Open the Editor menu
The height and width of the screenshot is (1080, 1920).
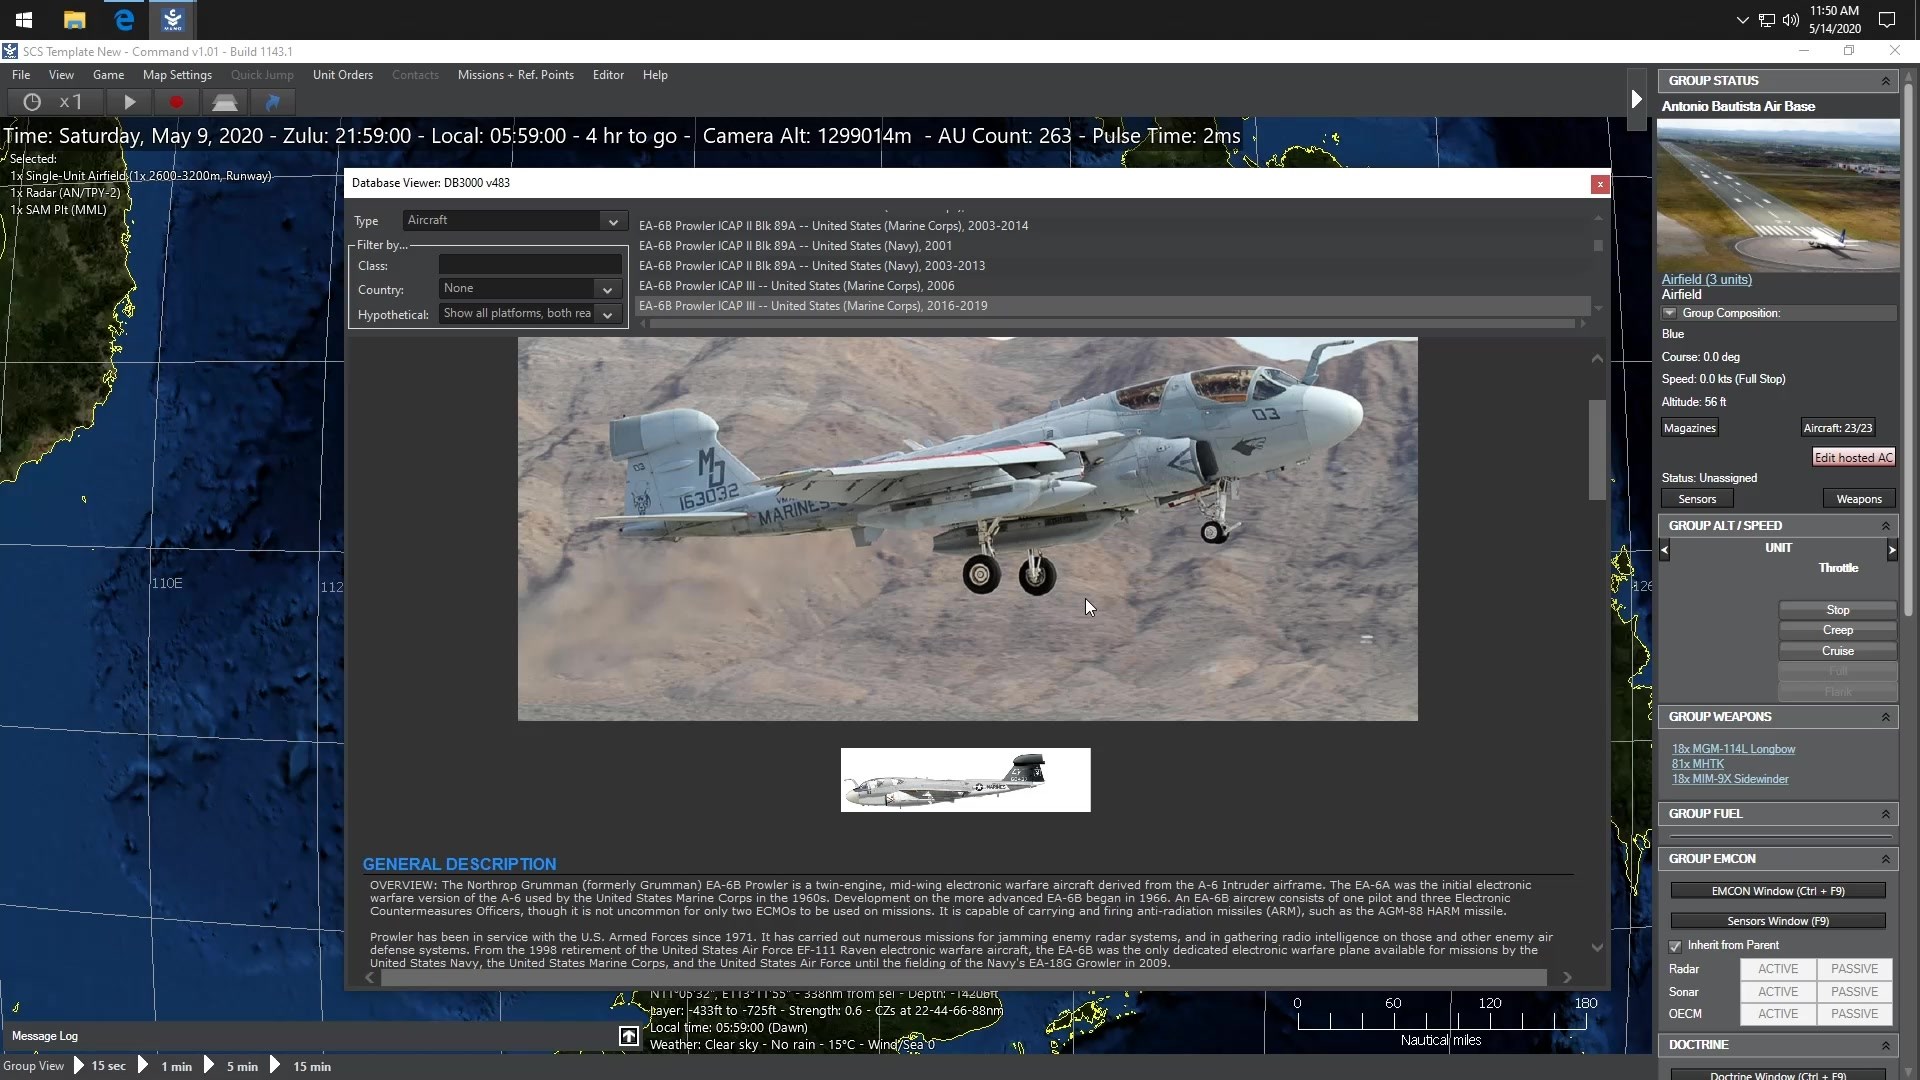tap(608, 75)
